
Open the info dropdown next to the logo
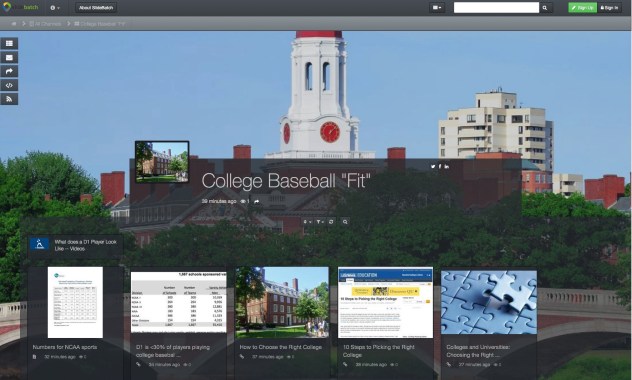[54, 8]
